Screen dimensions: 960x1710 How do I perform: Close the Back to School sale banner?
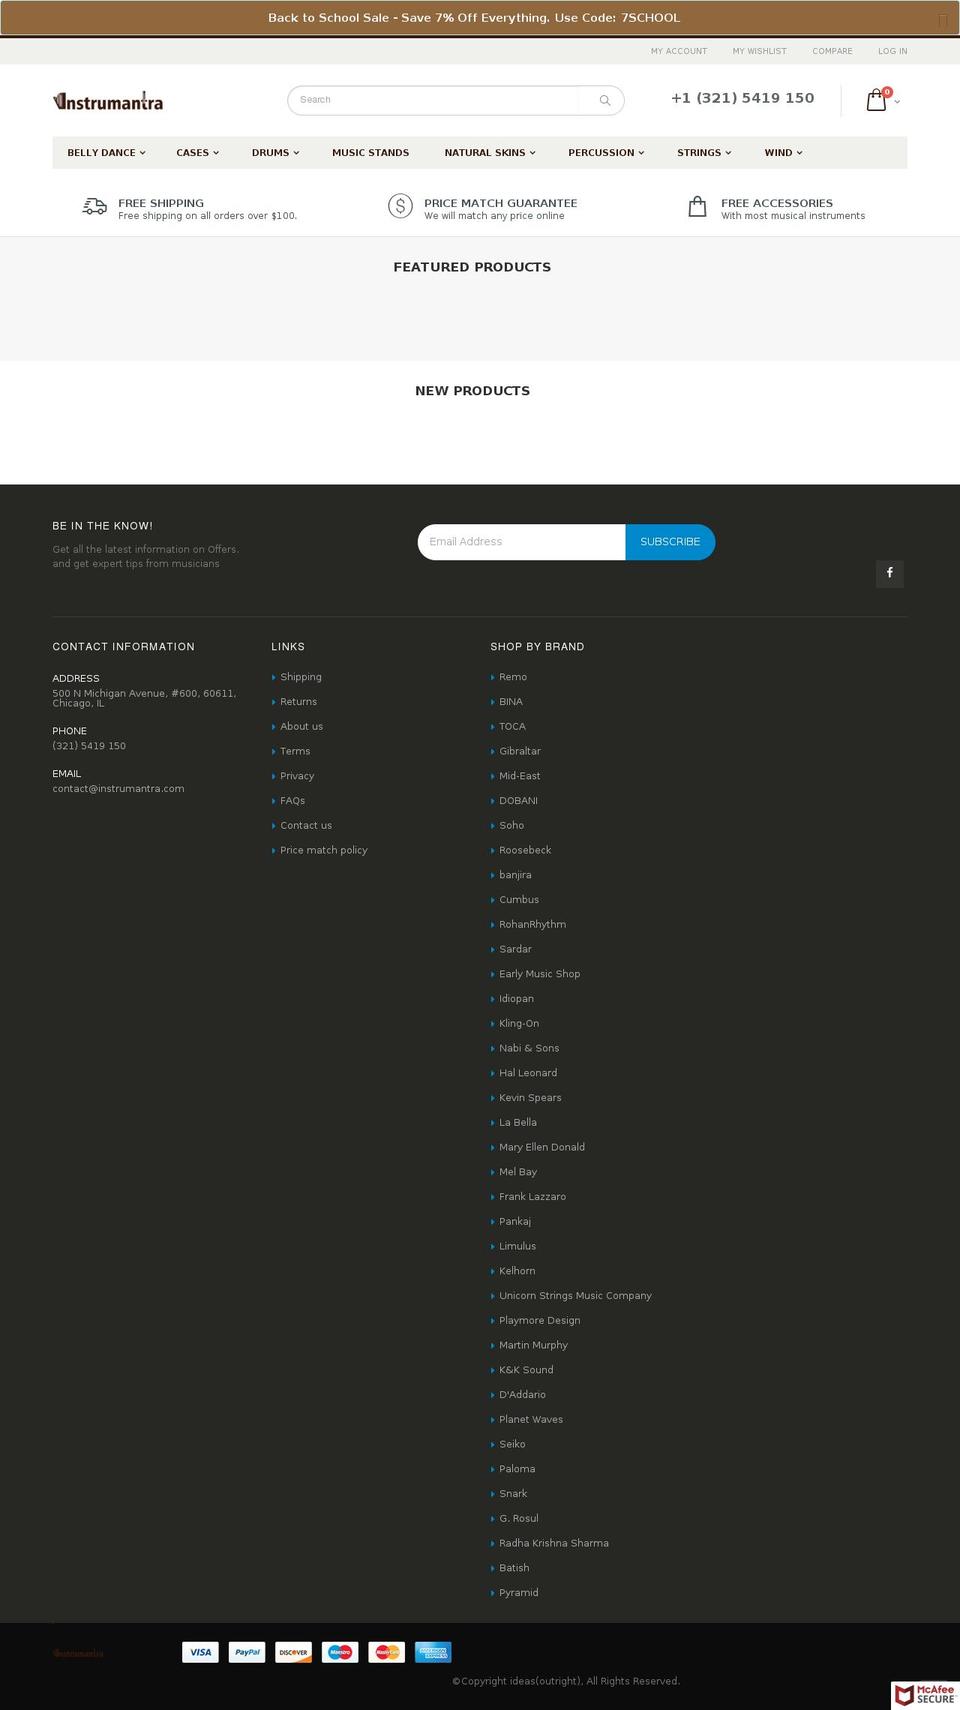pyautogui.click(x=943, y=19)
